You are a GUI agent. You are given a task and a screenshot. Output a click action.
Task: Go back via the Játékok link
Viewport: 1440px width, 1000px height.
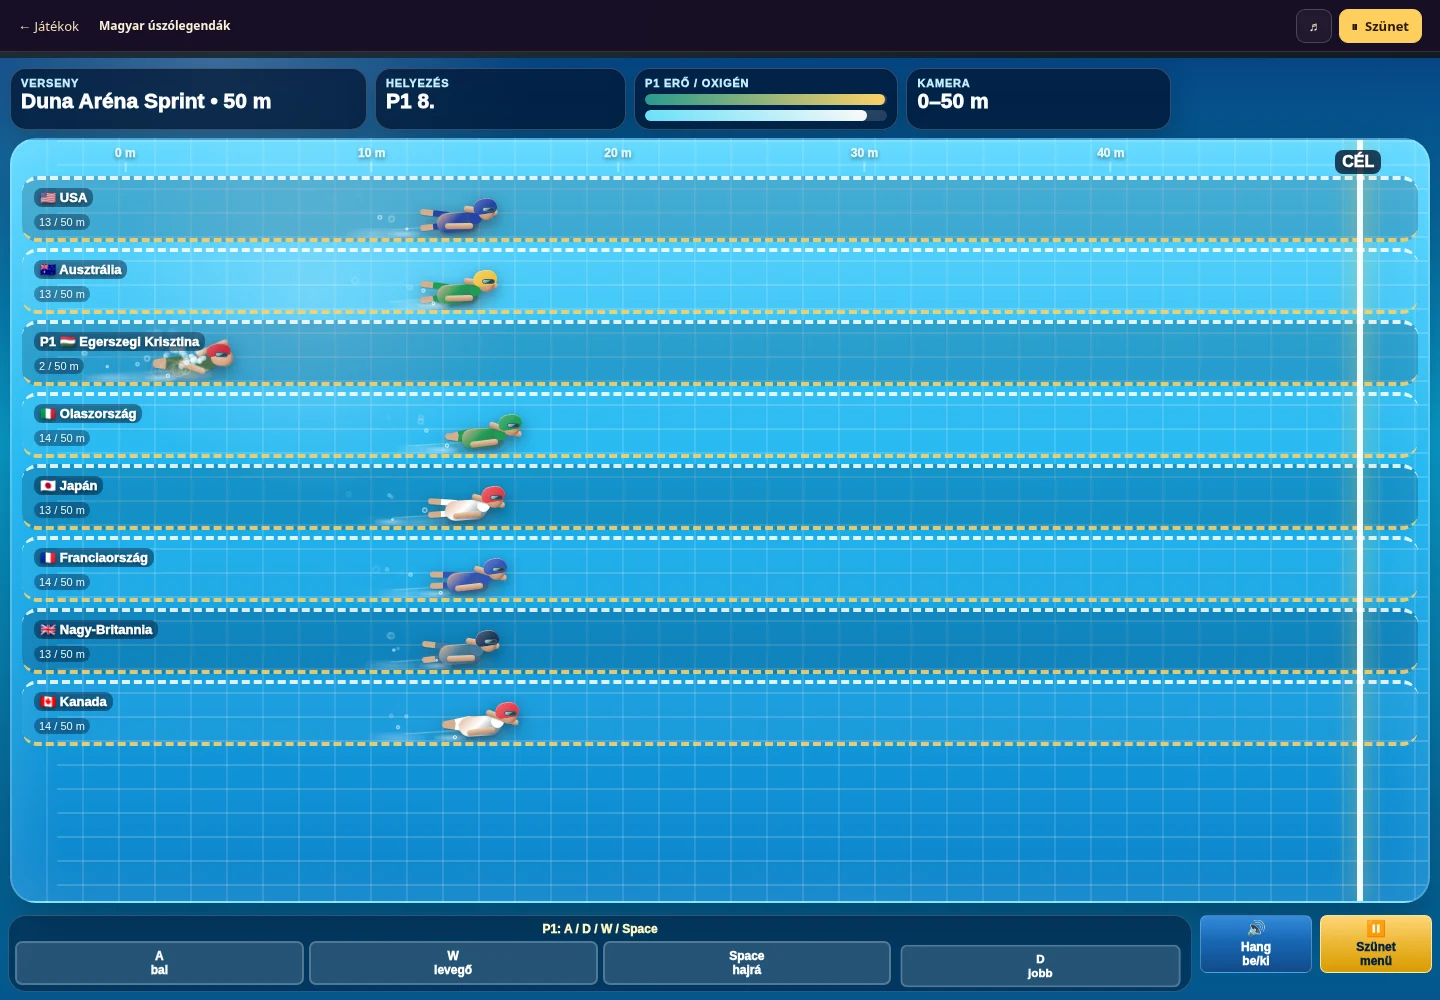[x=49, y=27]
